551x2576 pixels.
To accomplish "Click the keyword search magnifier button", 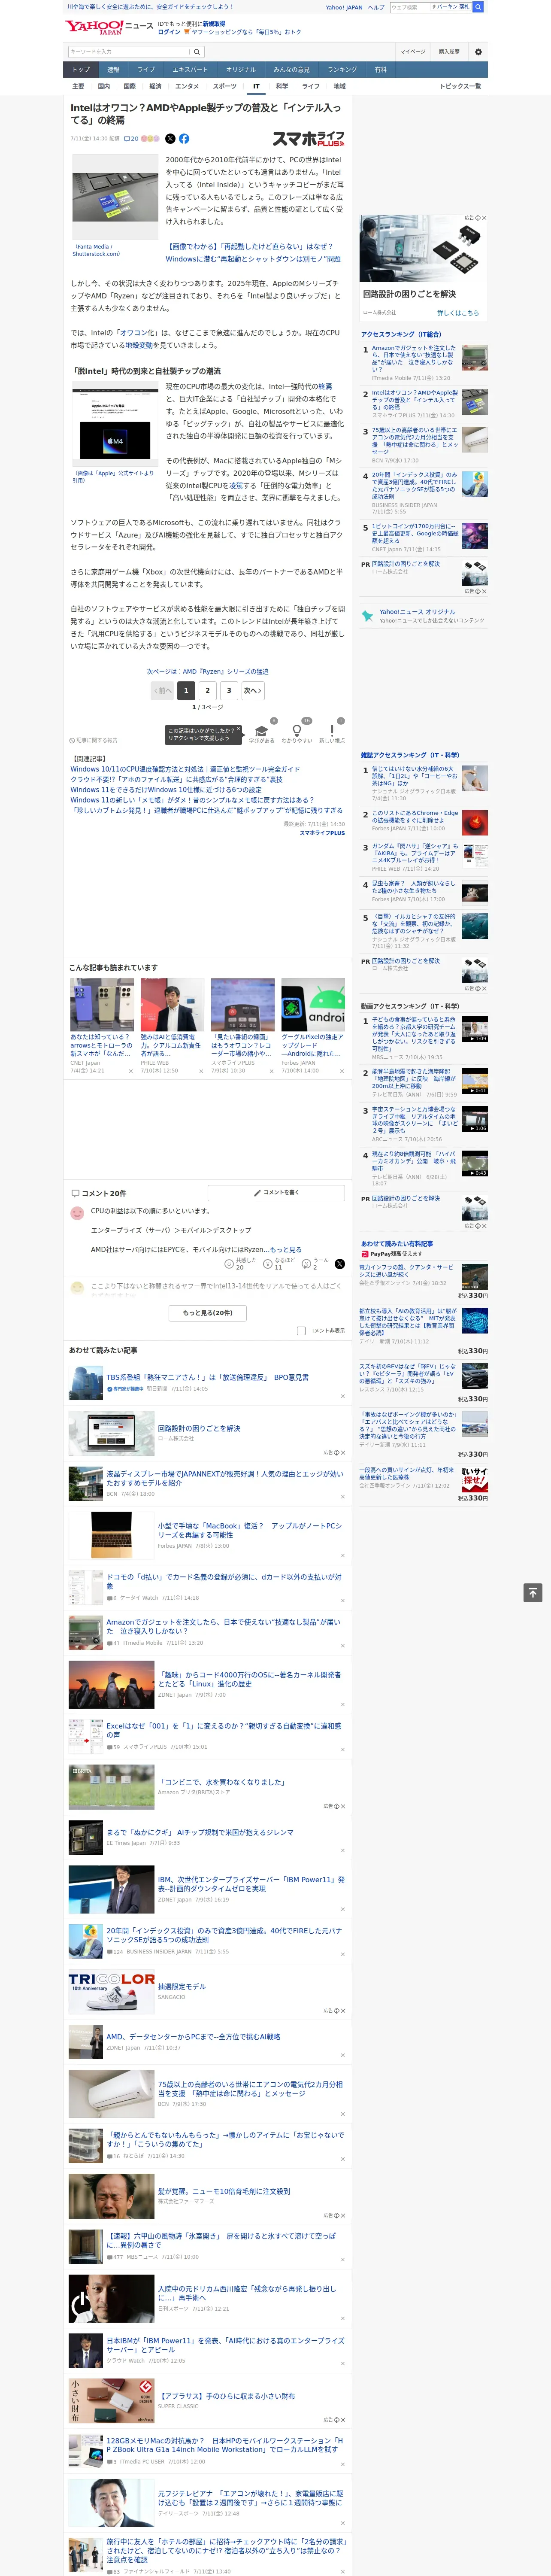I will tap(197, 52).
